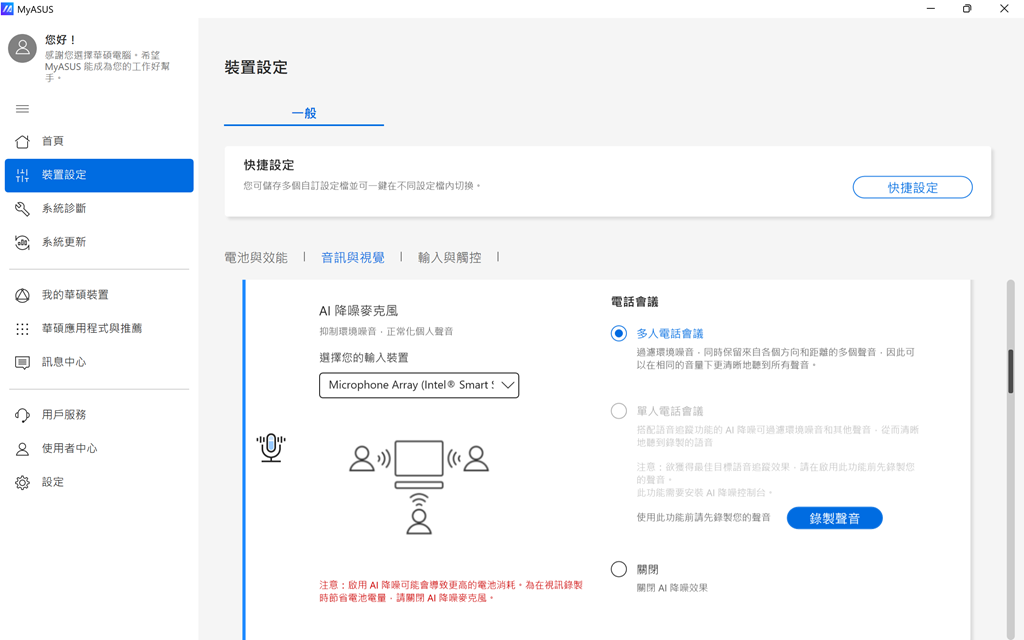The height and width of the screenshot is (640, 1024).
Task: Click the message icon beside 訊息中心
Action: 22,362
